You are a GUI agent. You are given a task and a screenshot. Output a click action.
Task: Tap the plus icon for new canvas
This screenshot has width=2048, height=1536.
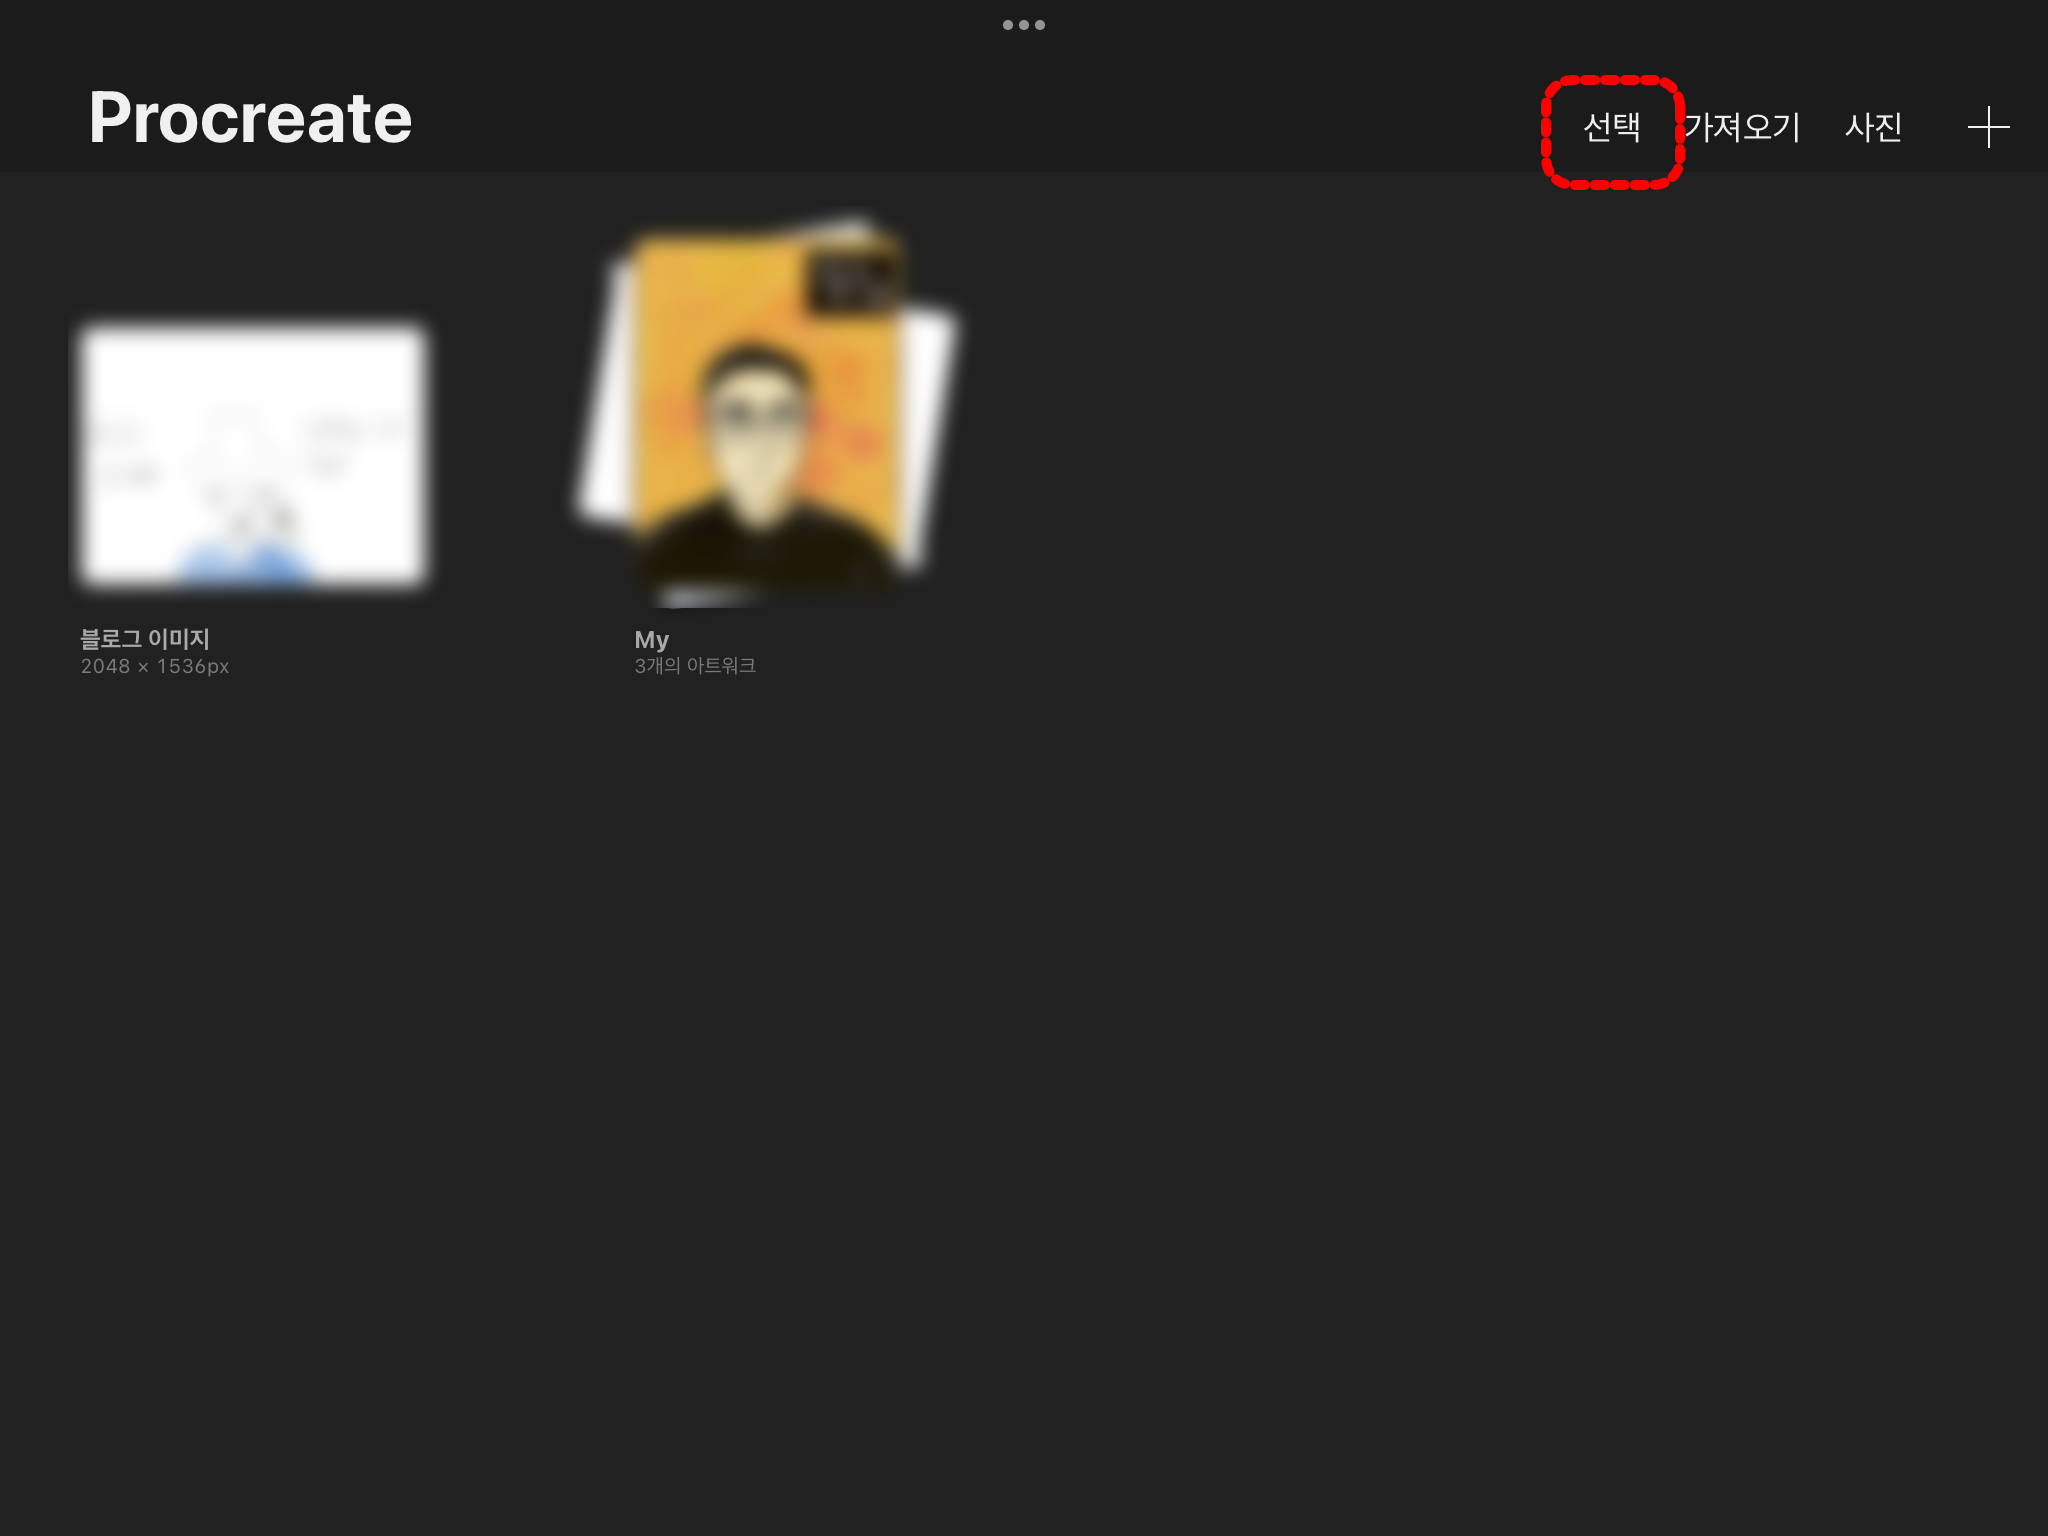1988,127
